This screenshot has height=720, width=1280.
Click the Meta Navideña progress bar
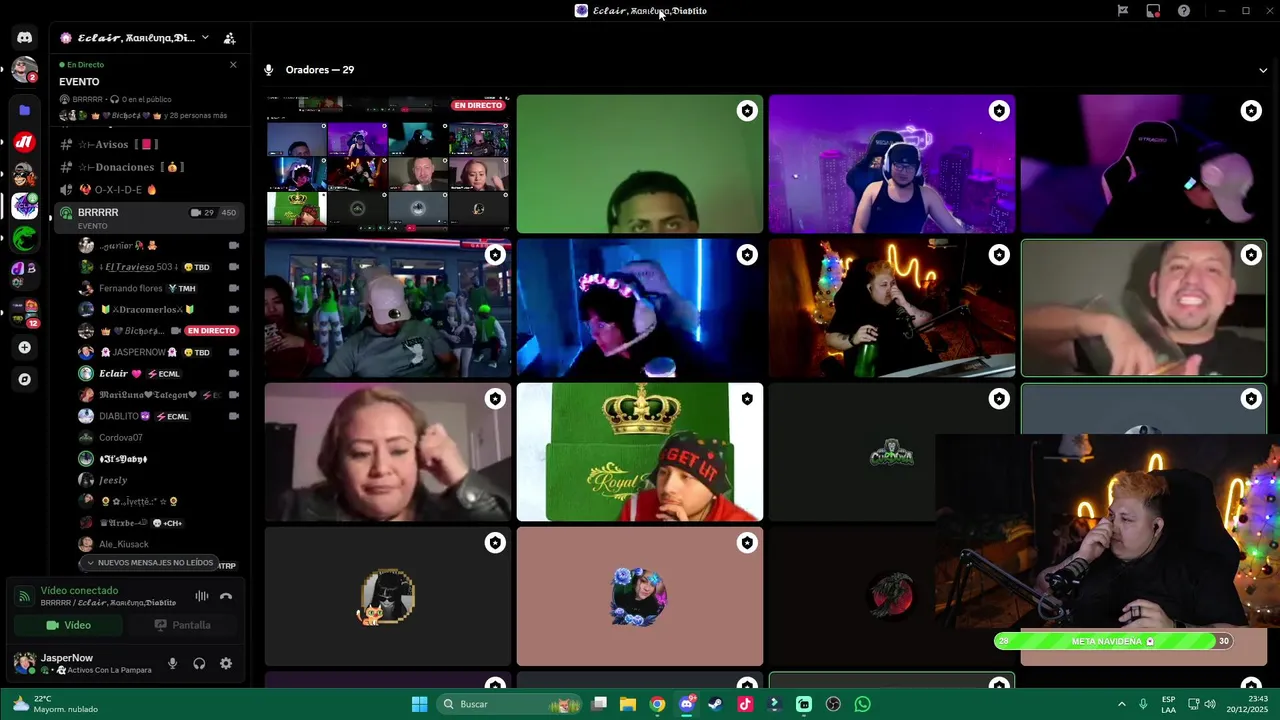click(x=1114, y=641)
